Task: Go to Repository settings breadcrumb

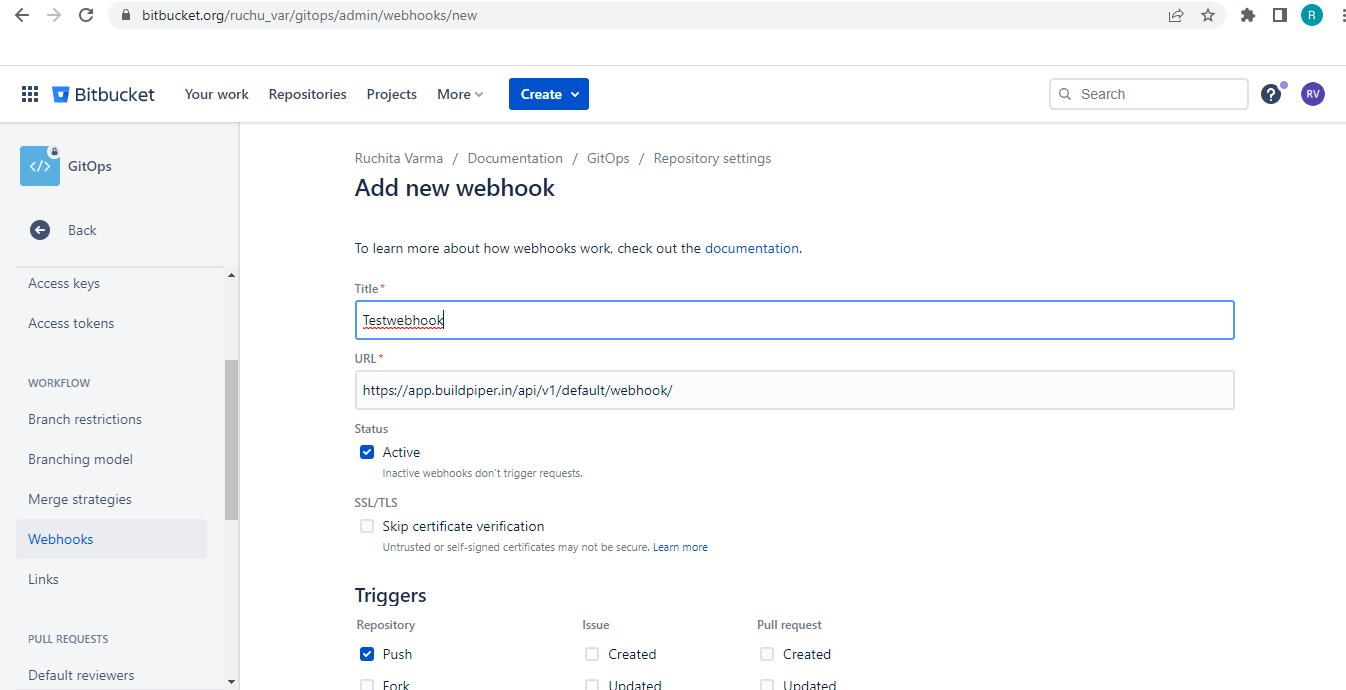Action: (x=712, y=158)
